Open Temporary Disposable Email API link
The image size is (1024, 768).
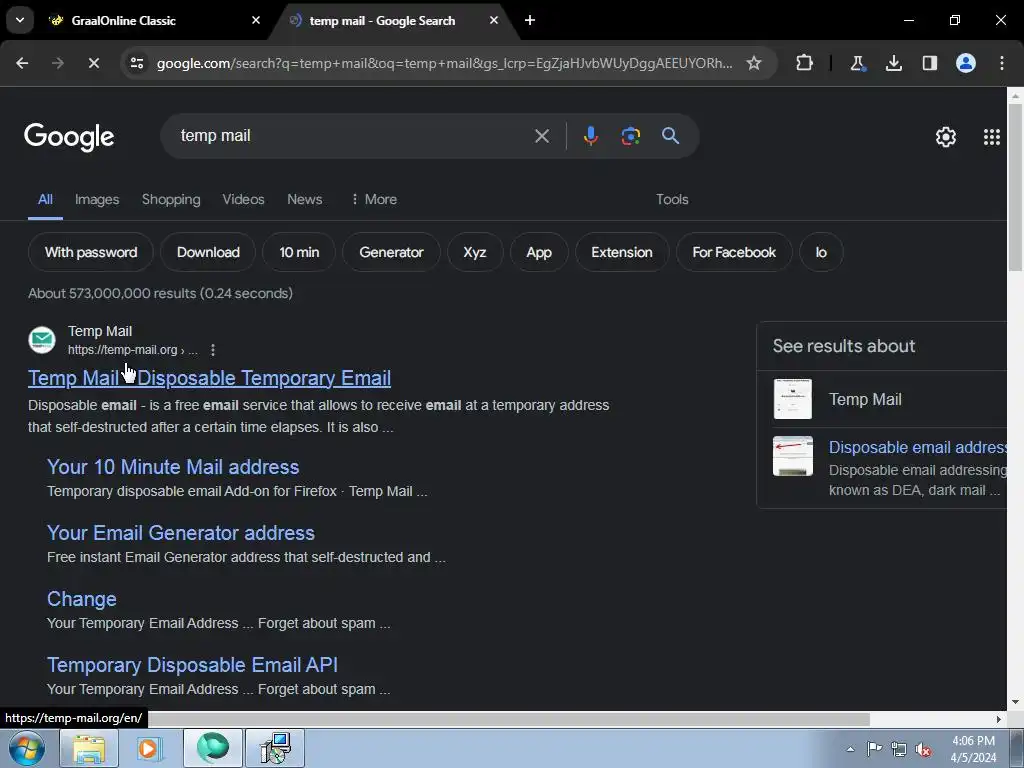pyautogui.click(x=193, y=665)
